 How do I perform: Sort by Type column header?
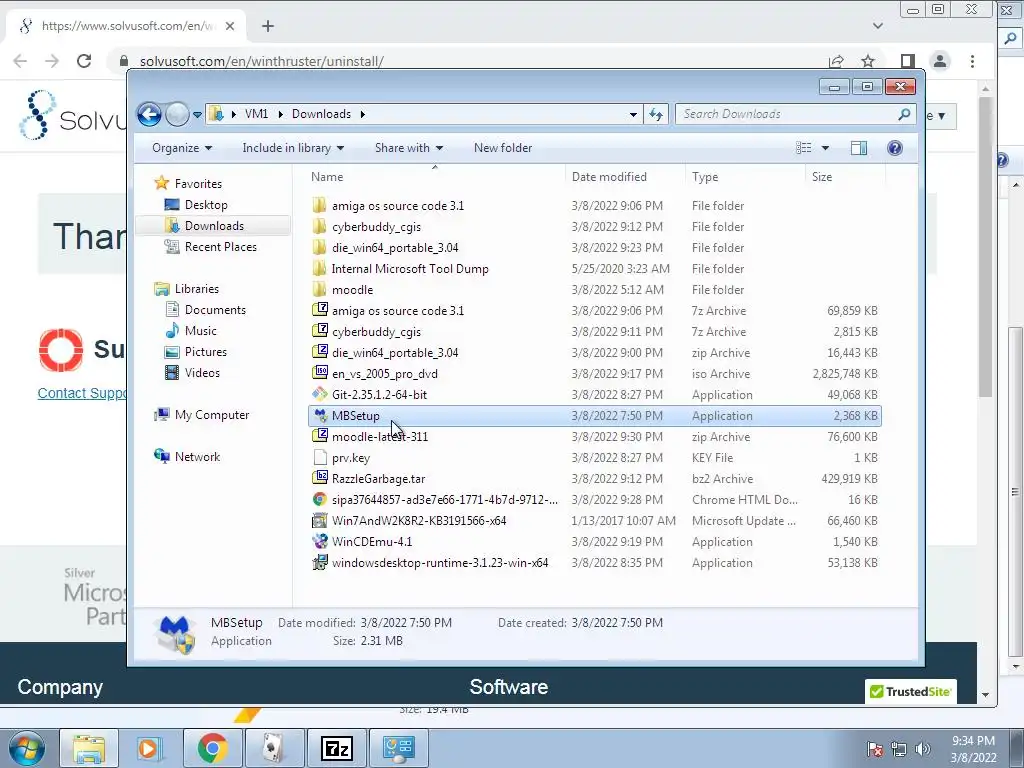point(705,177)
